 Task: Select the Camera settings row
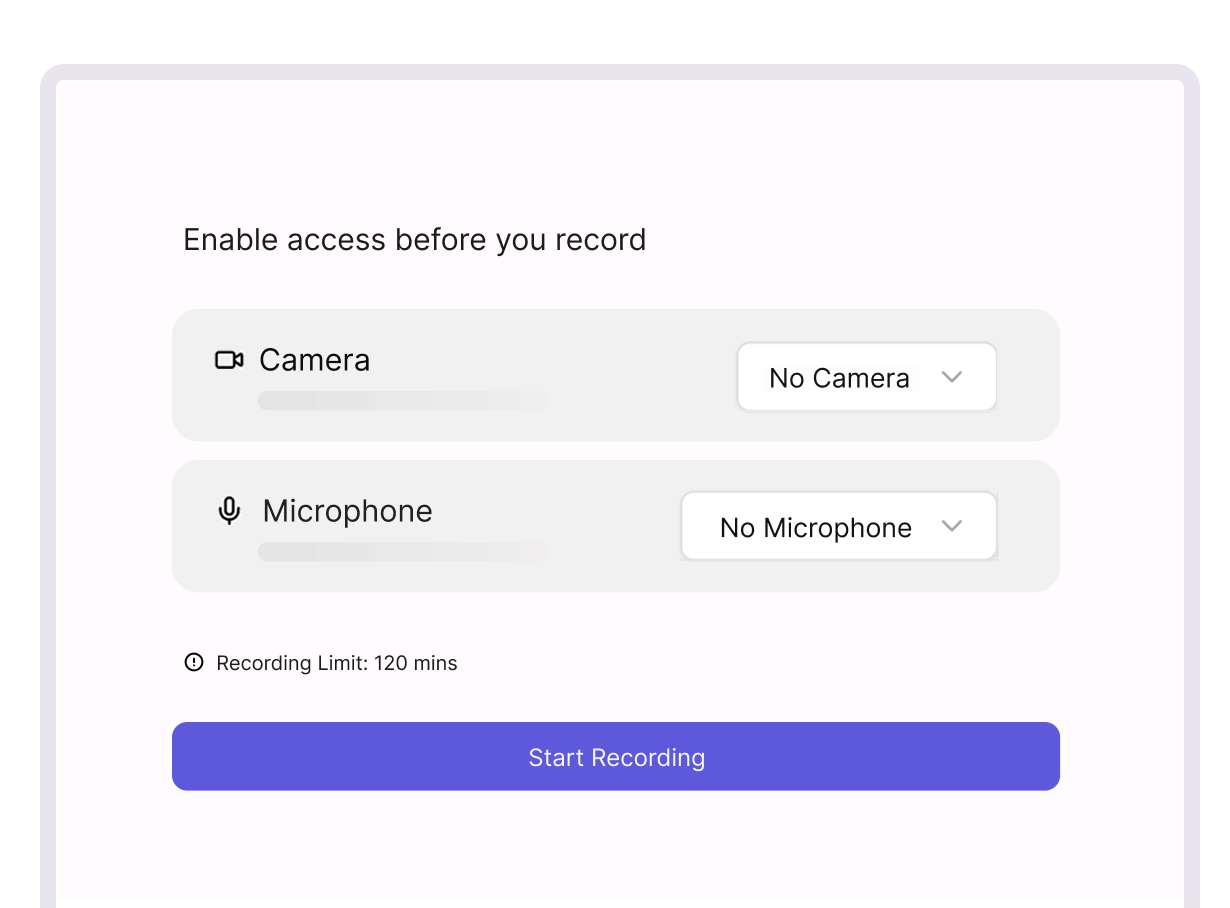tap(616, 375)
